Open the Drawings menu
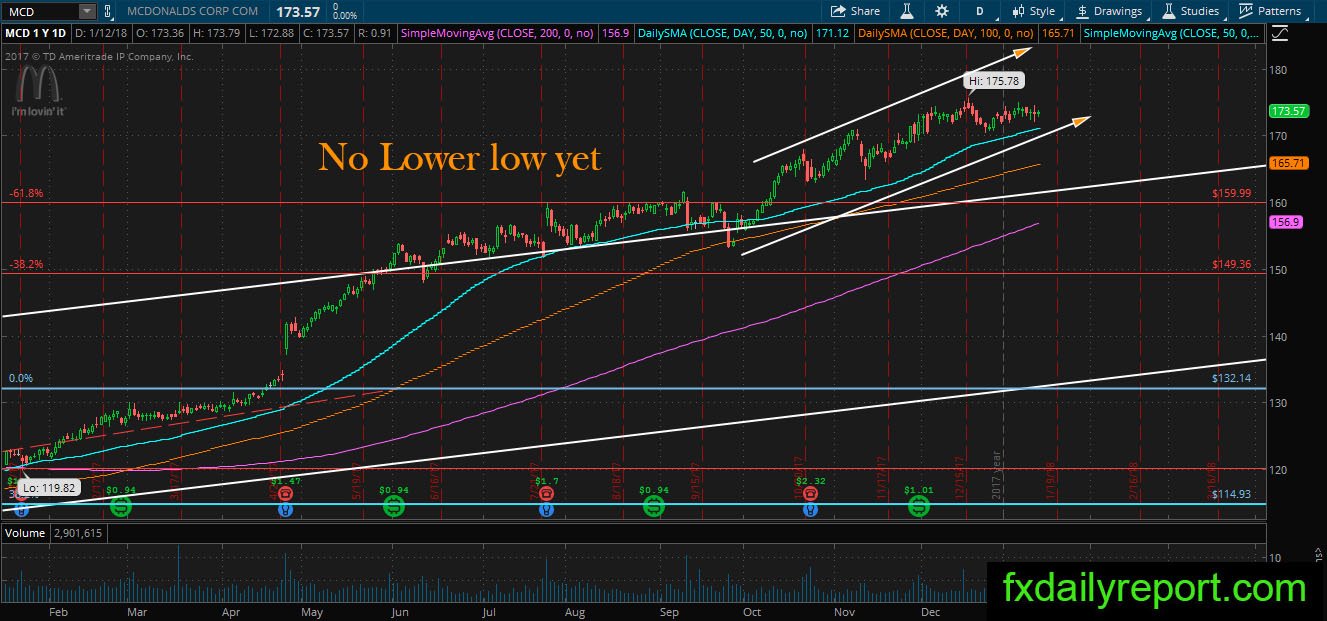 click(1108, 11)
